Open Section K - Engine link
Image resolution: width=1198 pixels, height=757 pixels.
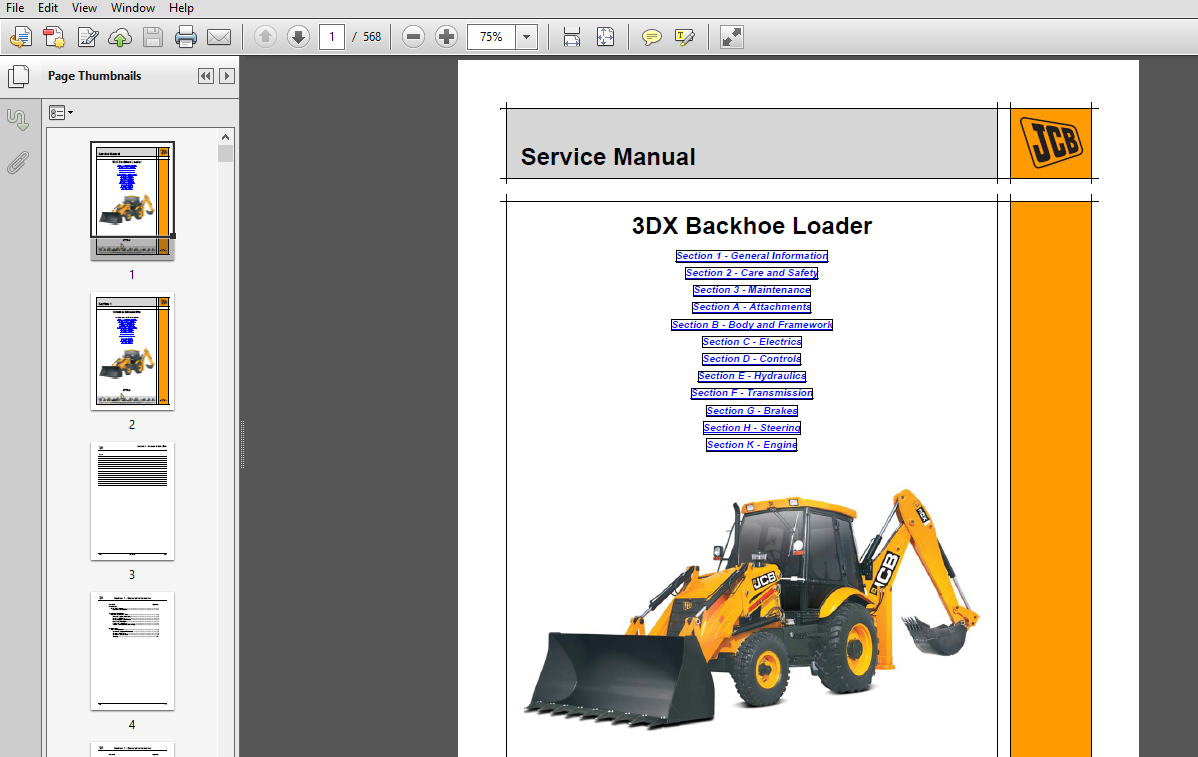[x=752, y=445]
